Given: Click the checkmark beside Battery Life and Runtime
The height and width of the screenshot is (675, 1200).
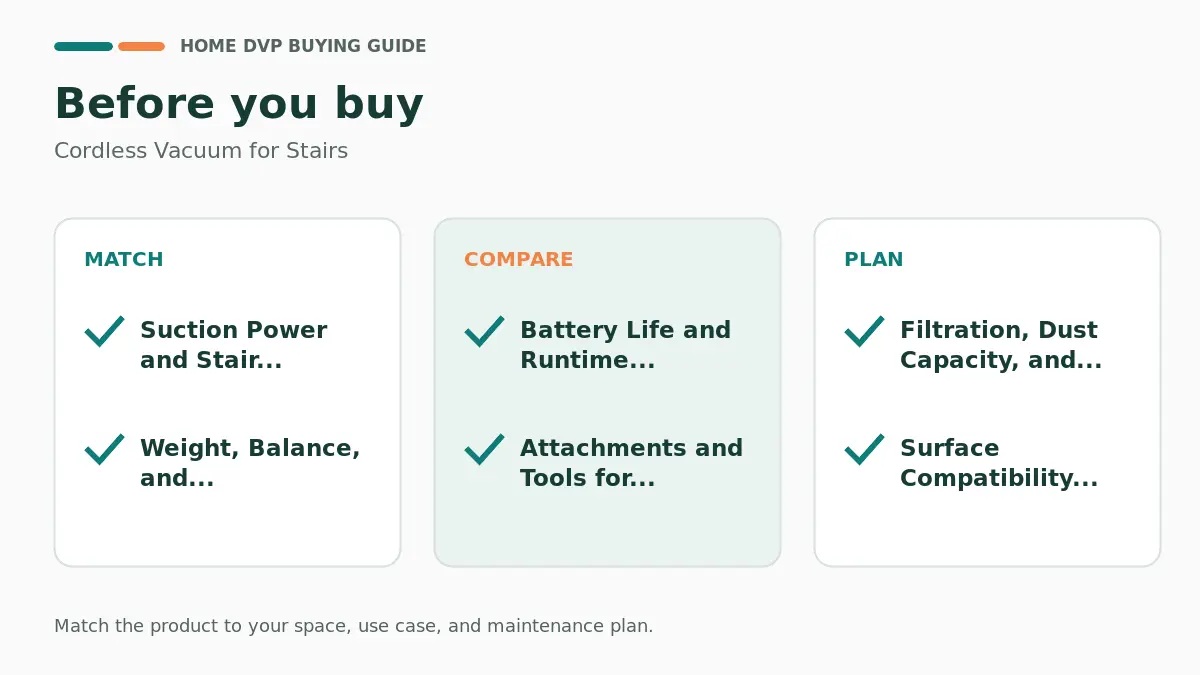Looking at the screenshot, I should click(x=485, y=331).
